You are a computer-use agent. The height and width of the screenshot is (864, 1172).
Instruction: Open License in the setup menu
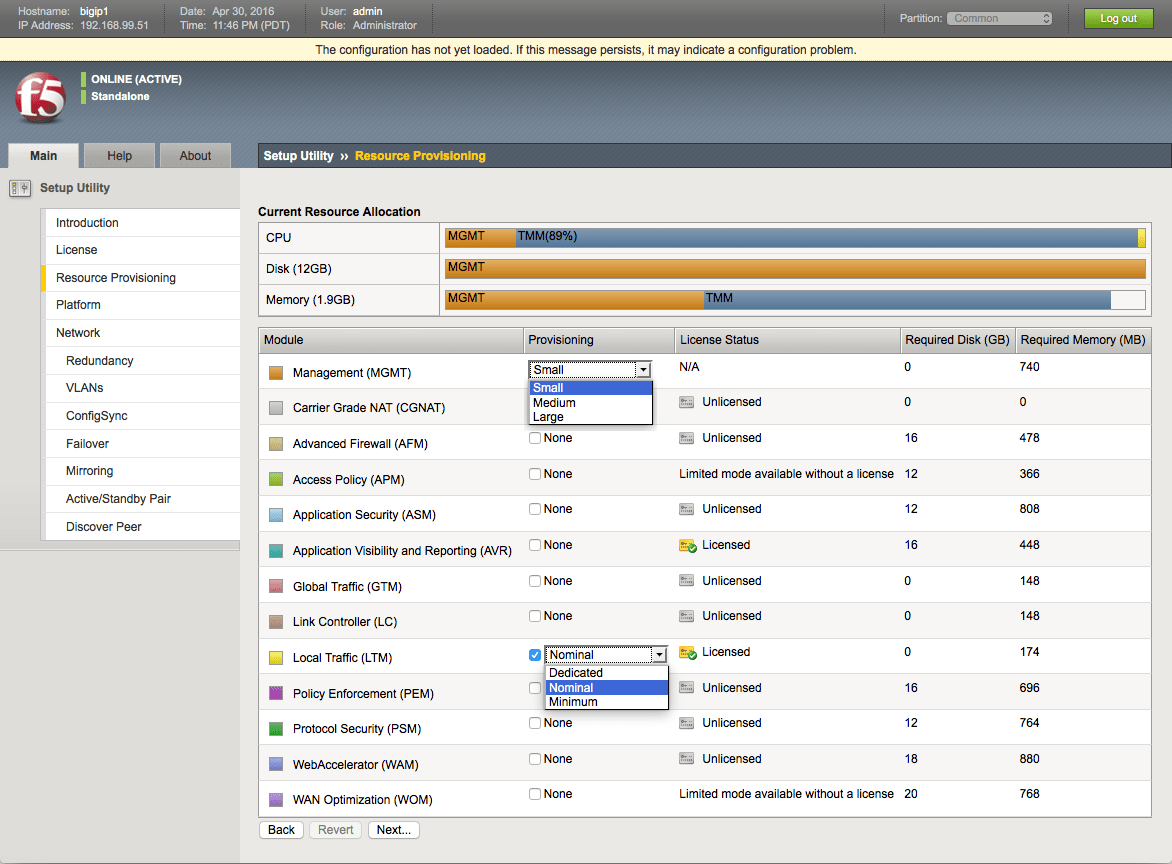pyautogui.click(x=143, y=250)
